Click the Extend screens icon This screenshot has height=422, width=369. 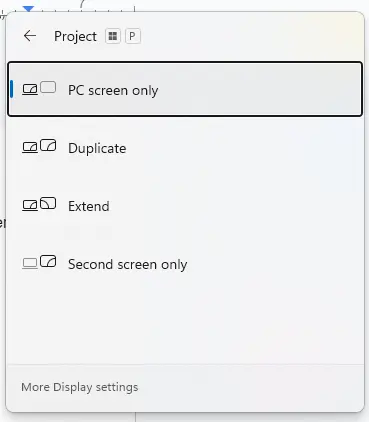(39, 204)
